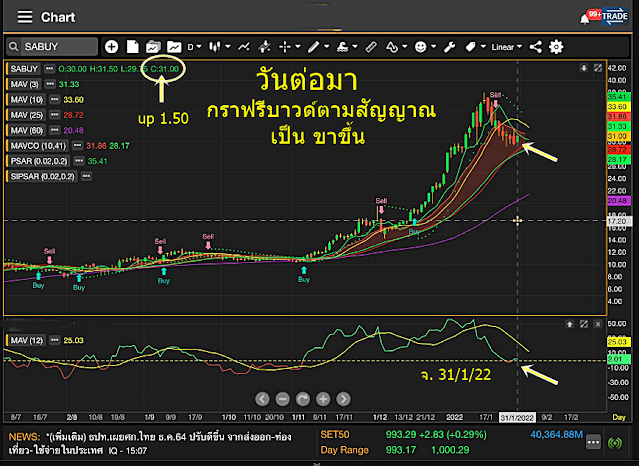Open the Linear scale dropdown
The image size is (639, 466).
(x=507, y=47)
